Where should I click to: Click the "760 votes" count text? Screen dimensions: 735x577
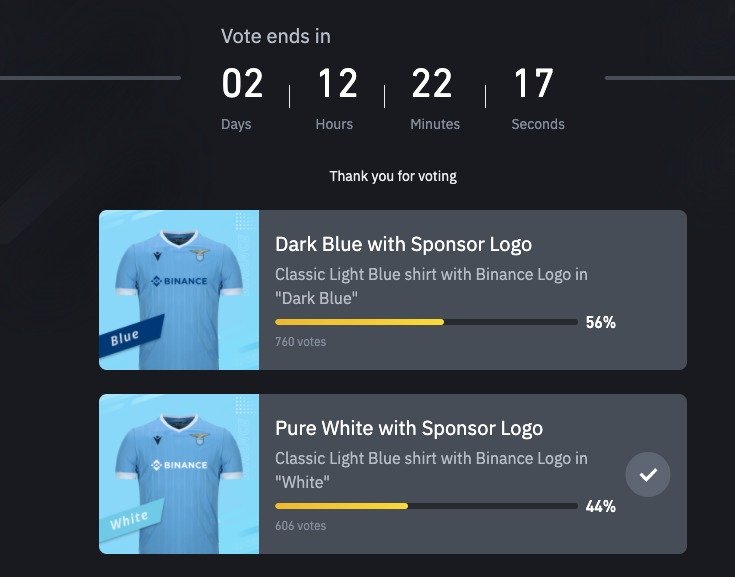pyautogui.click(x=300, y=342)
